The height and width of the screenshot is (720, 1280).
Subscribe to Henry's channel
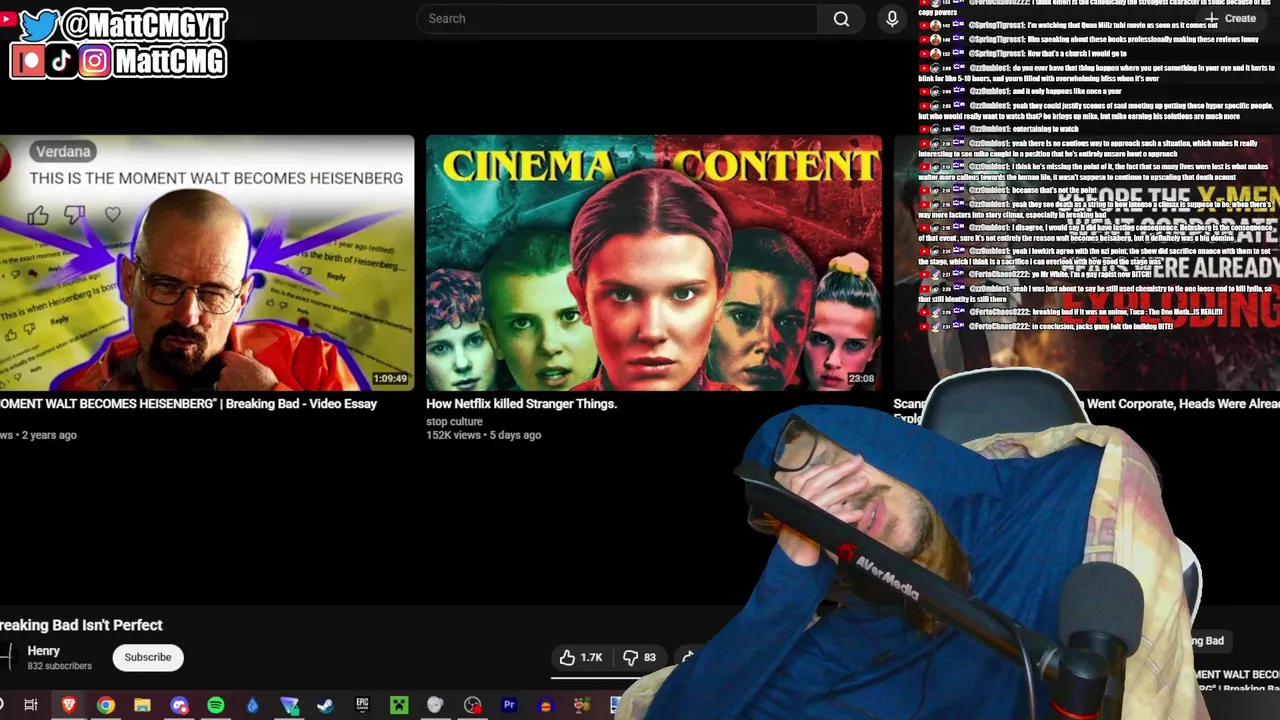147,657
